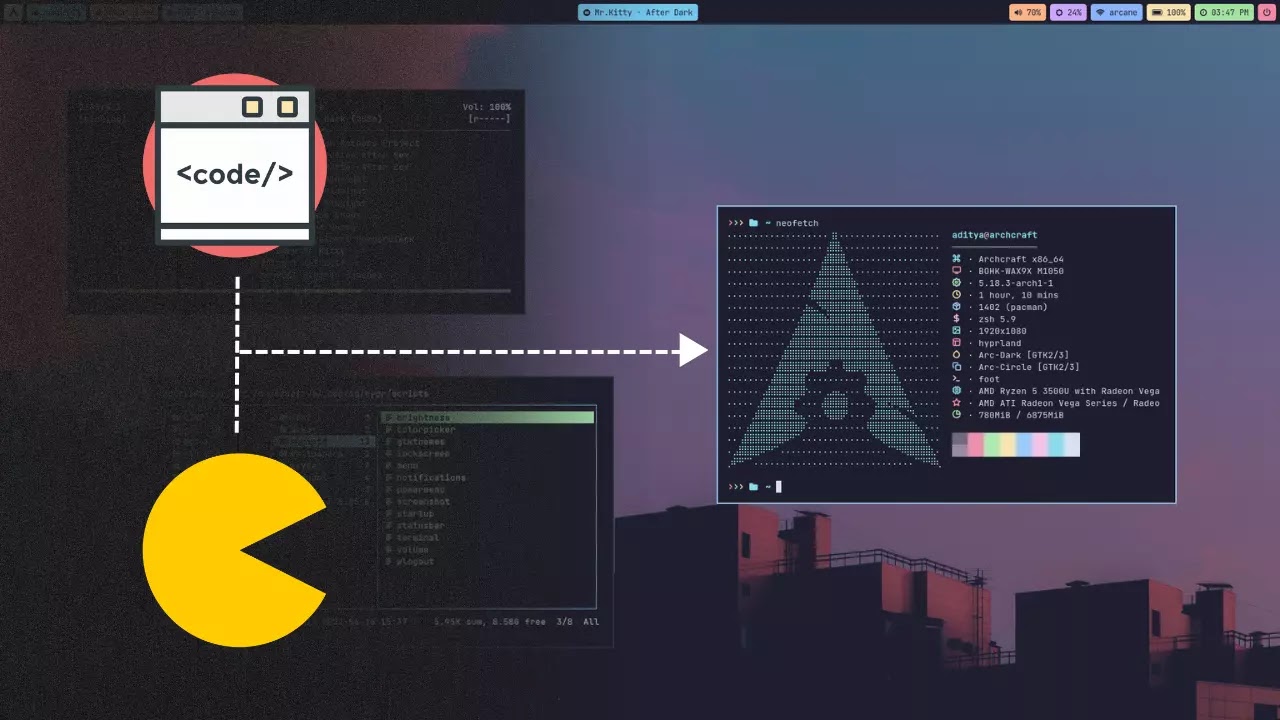This screenshot has width=1280, height=720.
Task: Select the colorpicker script in file list
Action: (x=425, y=430)
